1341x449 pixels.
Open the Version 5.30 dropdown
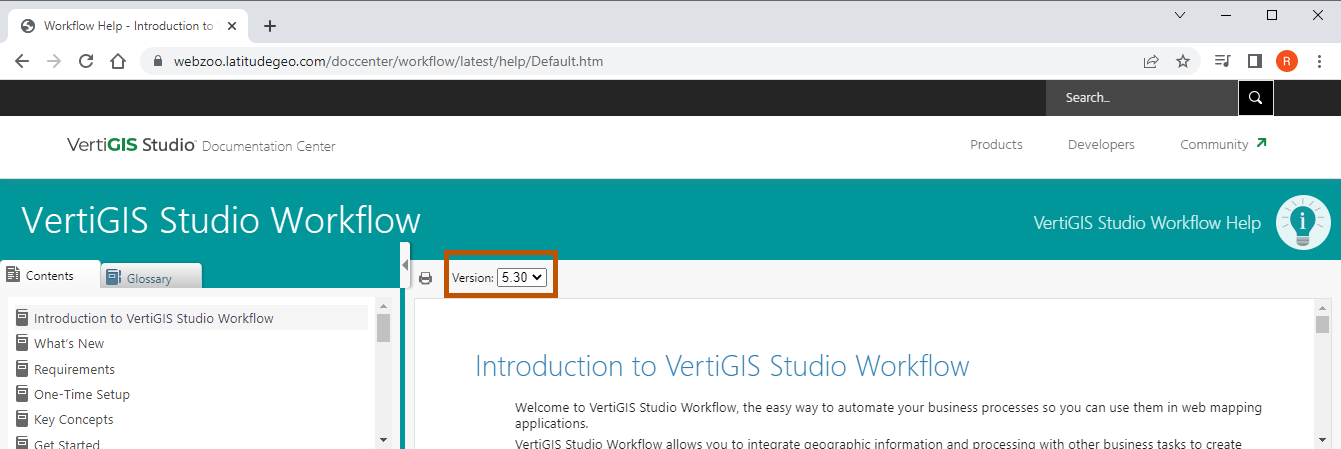point(522,277)
